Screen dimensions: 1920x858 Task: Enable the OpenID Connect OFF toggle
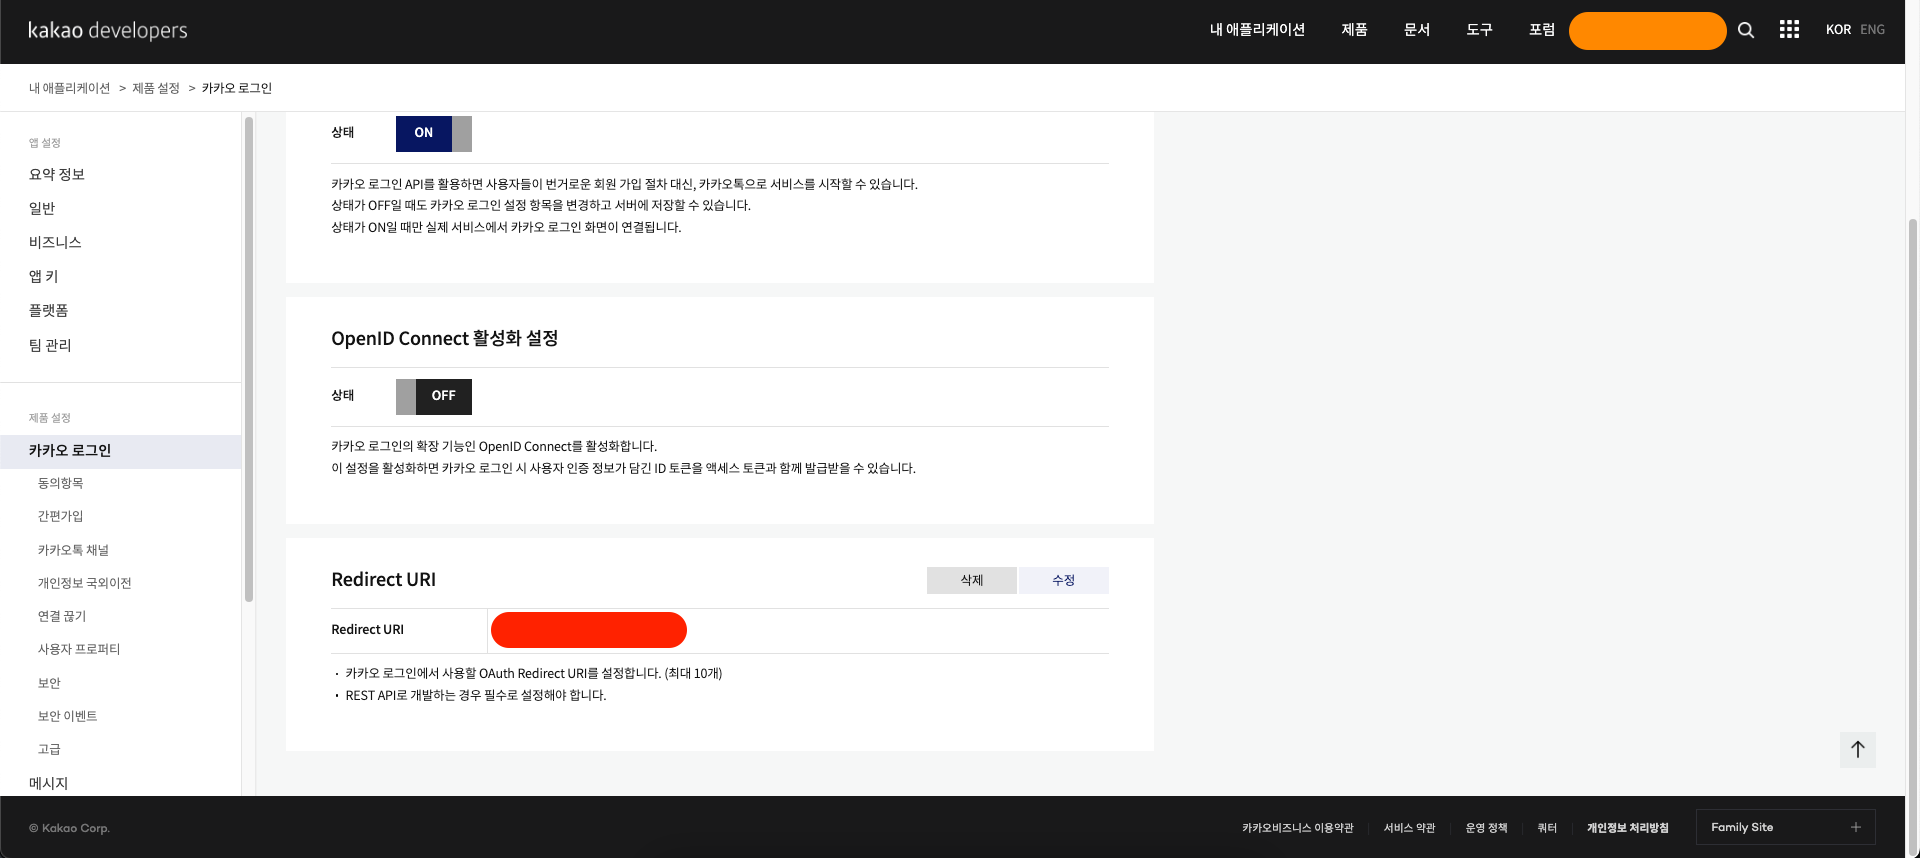coord(433,396)
